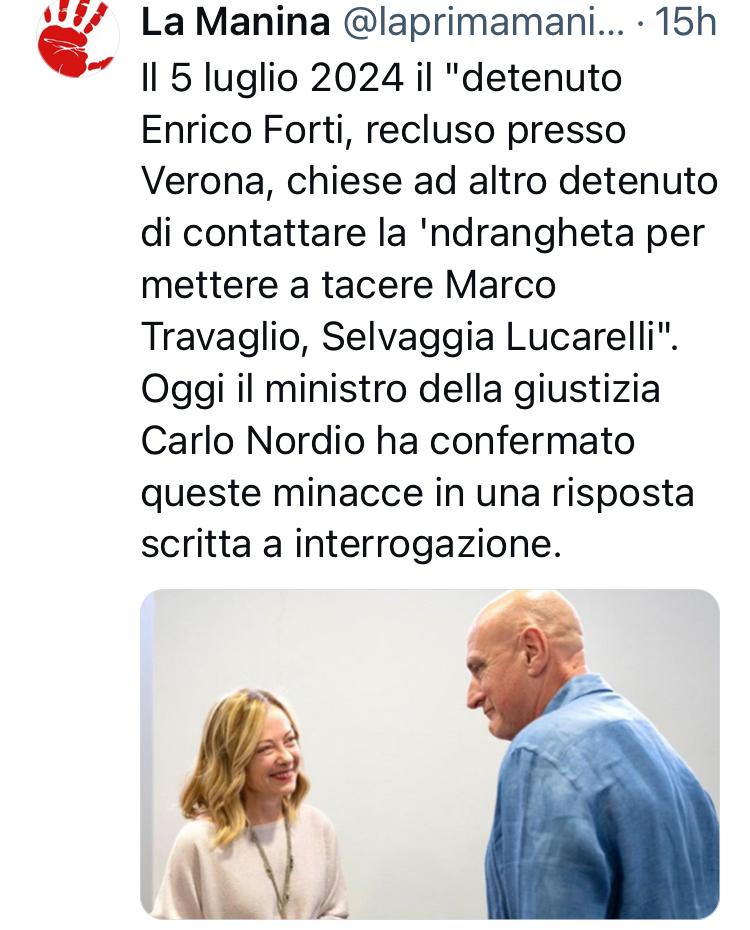This screenshot has height=930, width=750.
Task: Tap the 'queste minacce in una risposta' line
Action: coord(417,493)
